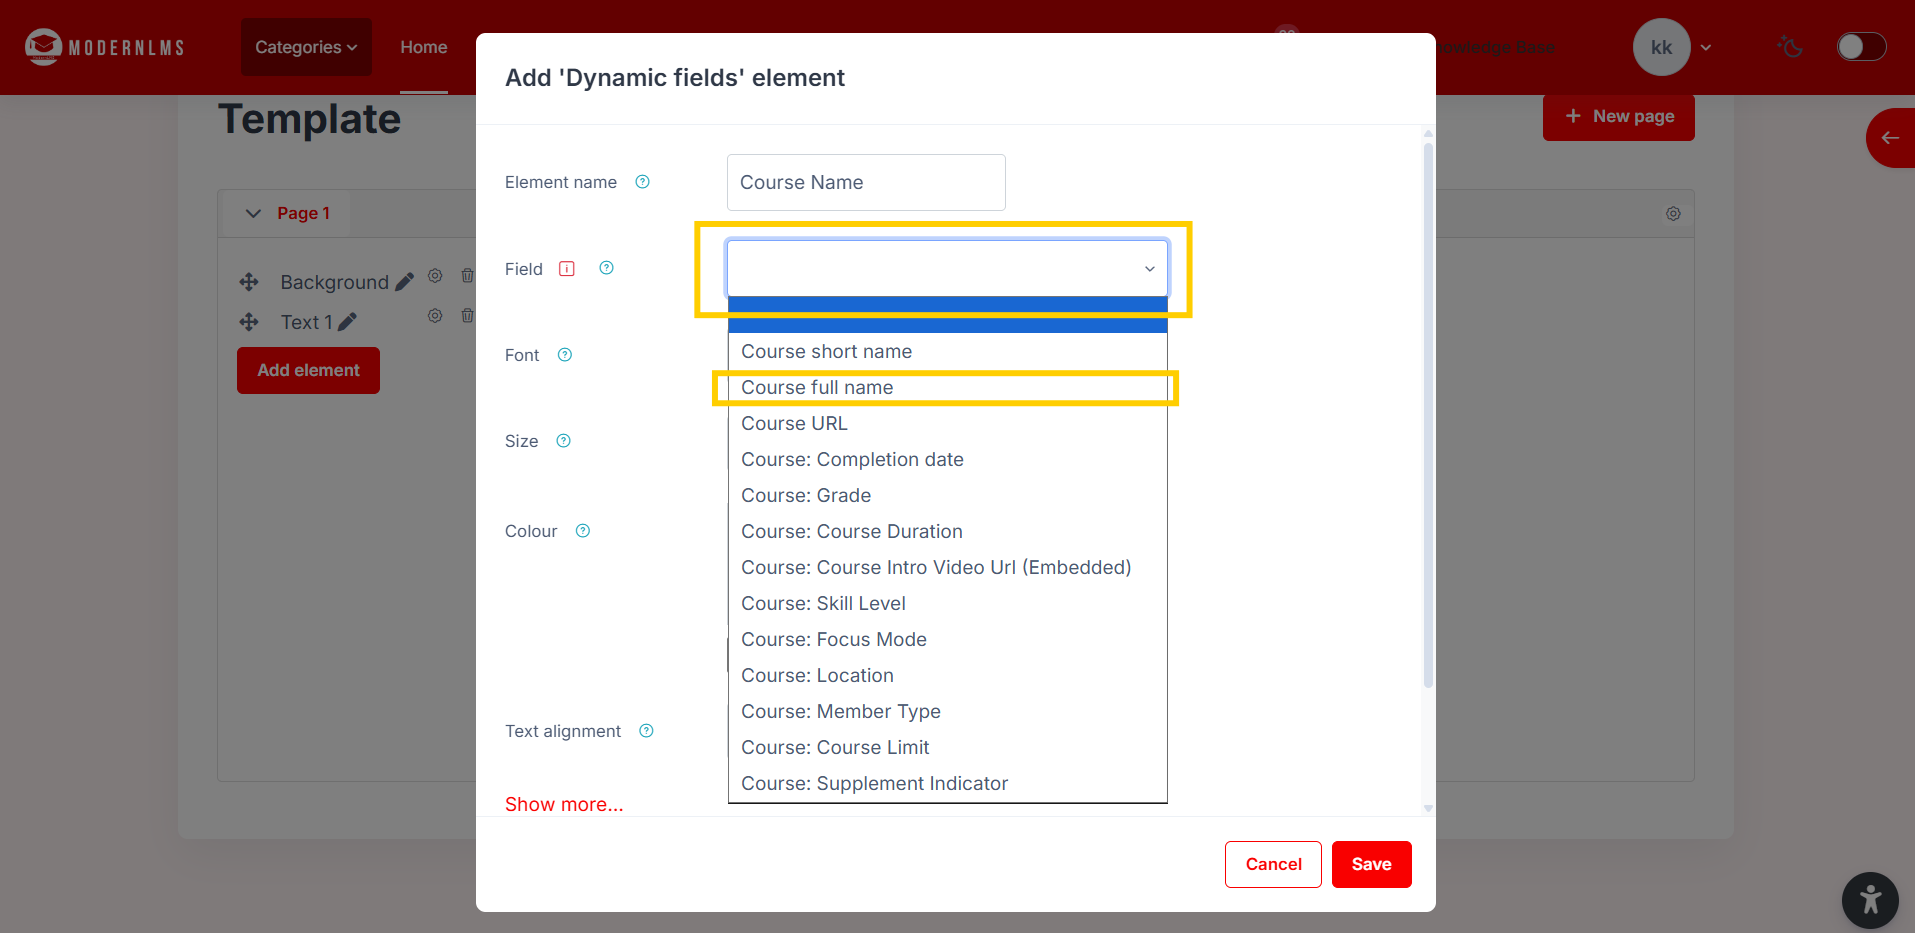Open help icon for Colour
The height and width of the screenshot is (933, 1915).
[x=583, y=531]
